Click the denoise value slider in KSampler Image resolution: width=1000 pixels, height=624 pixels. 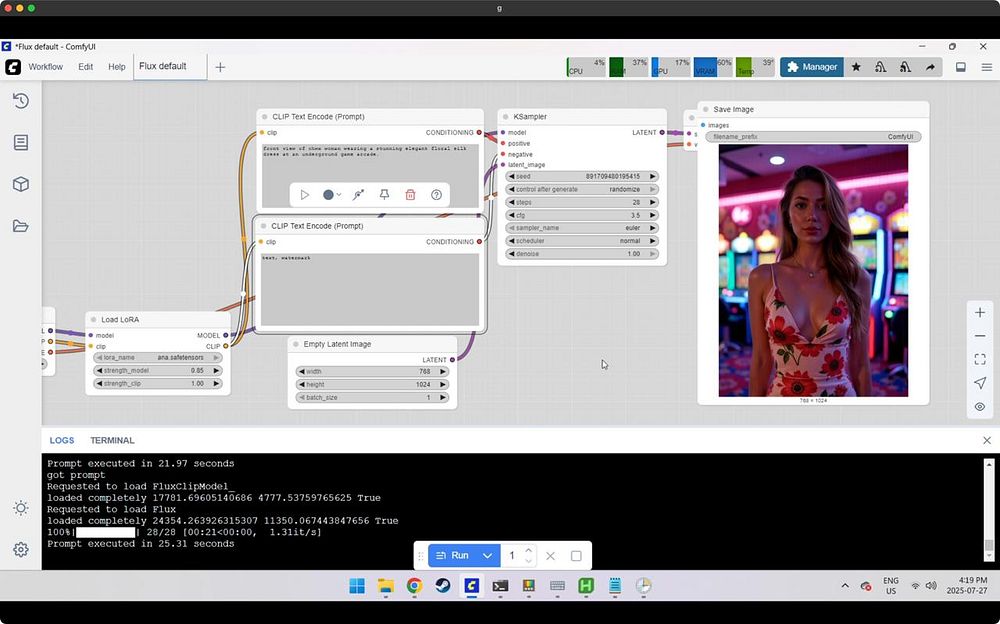click(x=583, y=254)
